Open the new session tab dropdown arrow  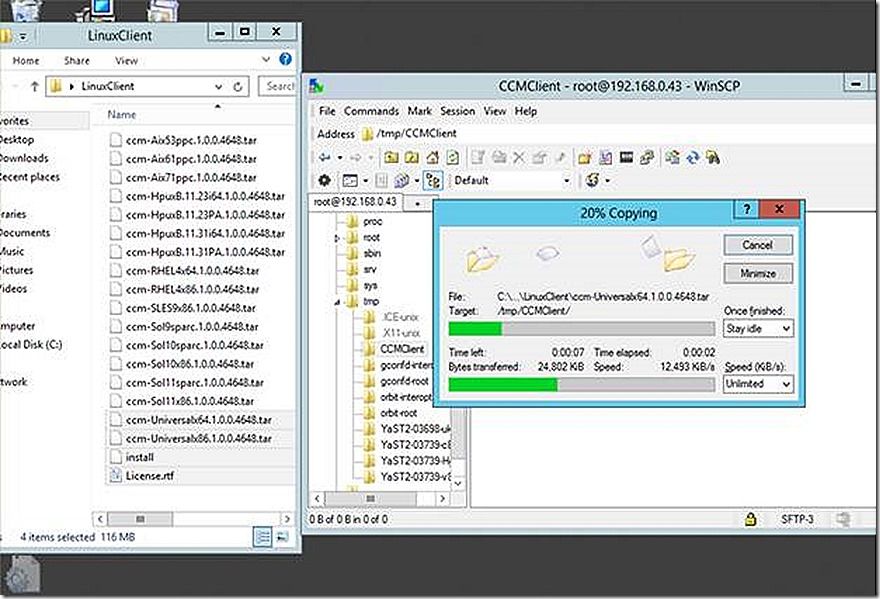pos(417,203)
